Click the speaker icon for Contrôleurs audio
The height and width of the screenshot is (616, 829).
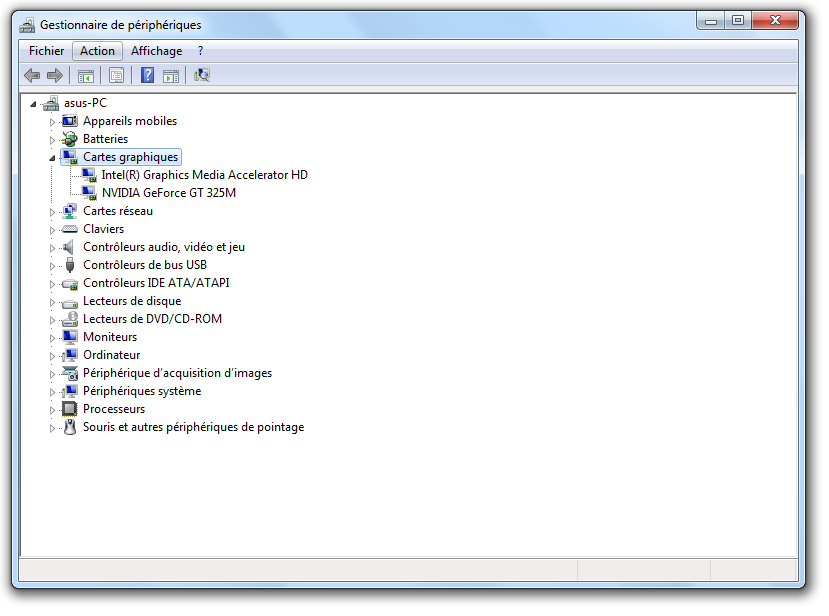coord(68,247)
